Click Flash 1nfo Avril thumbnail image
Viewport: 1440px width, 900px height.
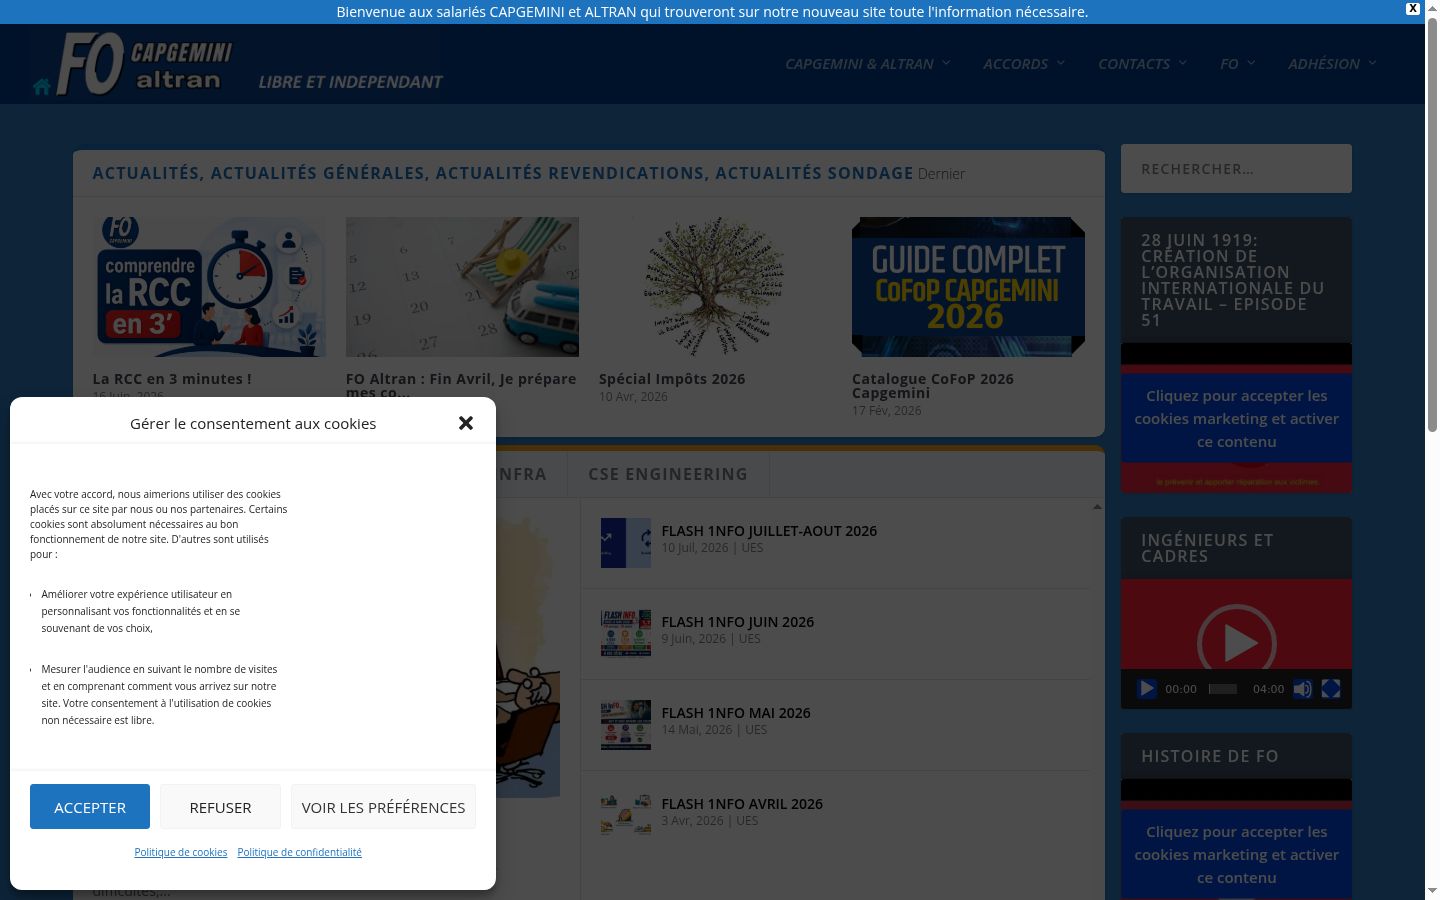[626, 814]
